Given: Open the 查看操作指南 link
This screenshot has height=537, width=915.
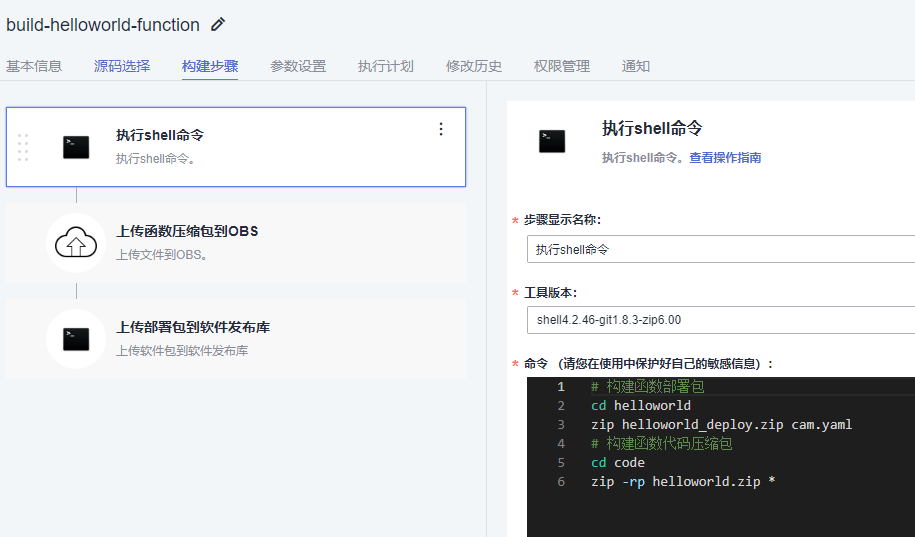Looking at the screenshot, I should click(x=725, y=158).
